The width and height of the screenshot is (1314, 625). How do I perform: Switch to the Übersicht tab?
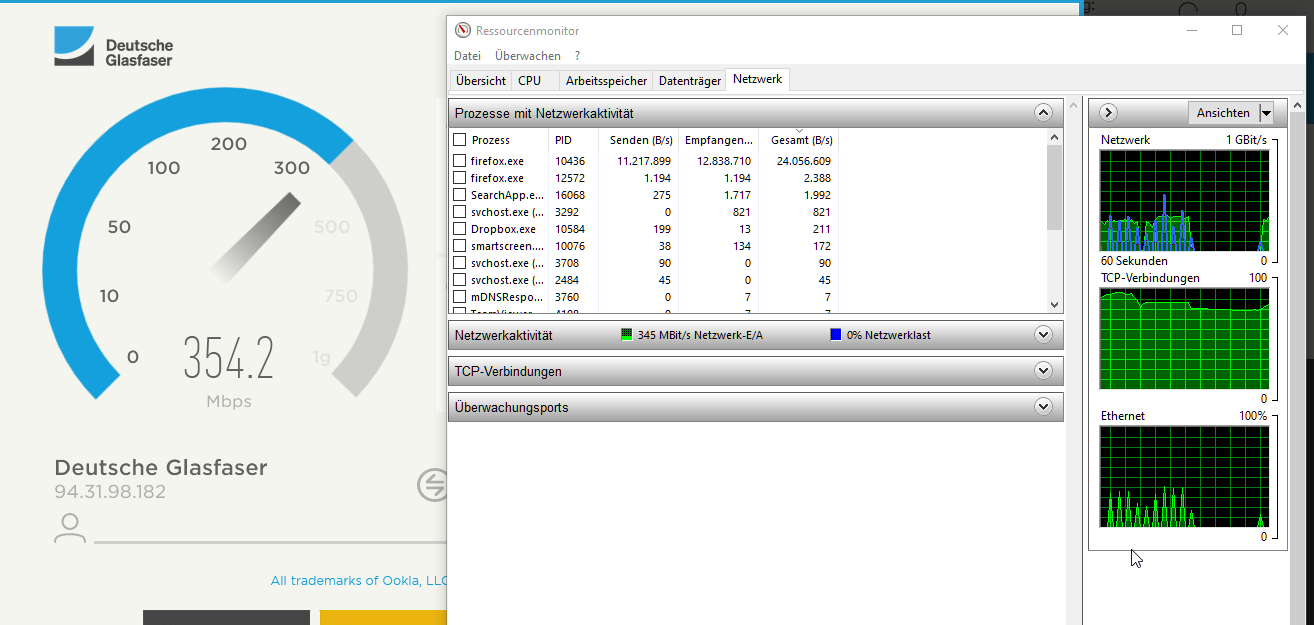481,81
